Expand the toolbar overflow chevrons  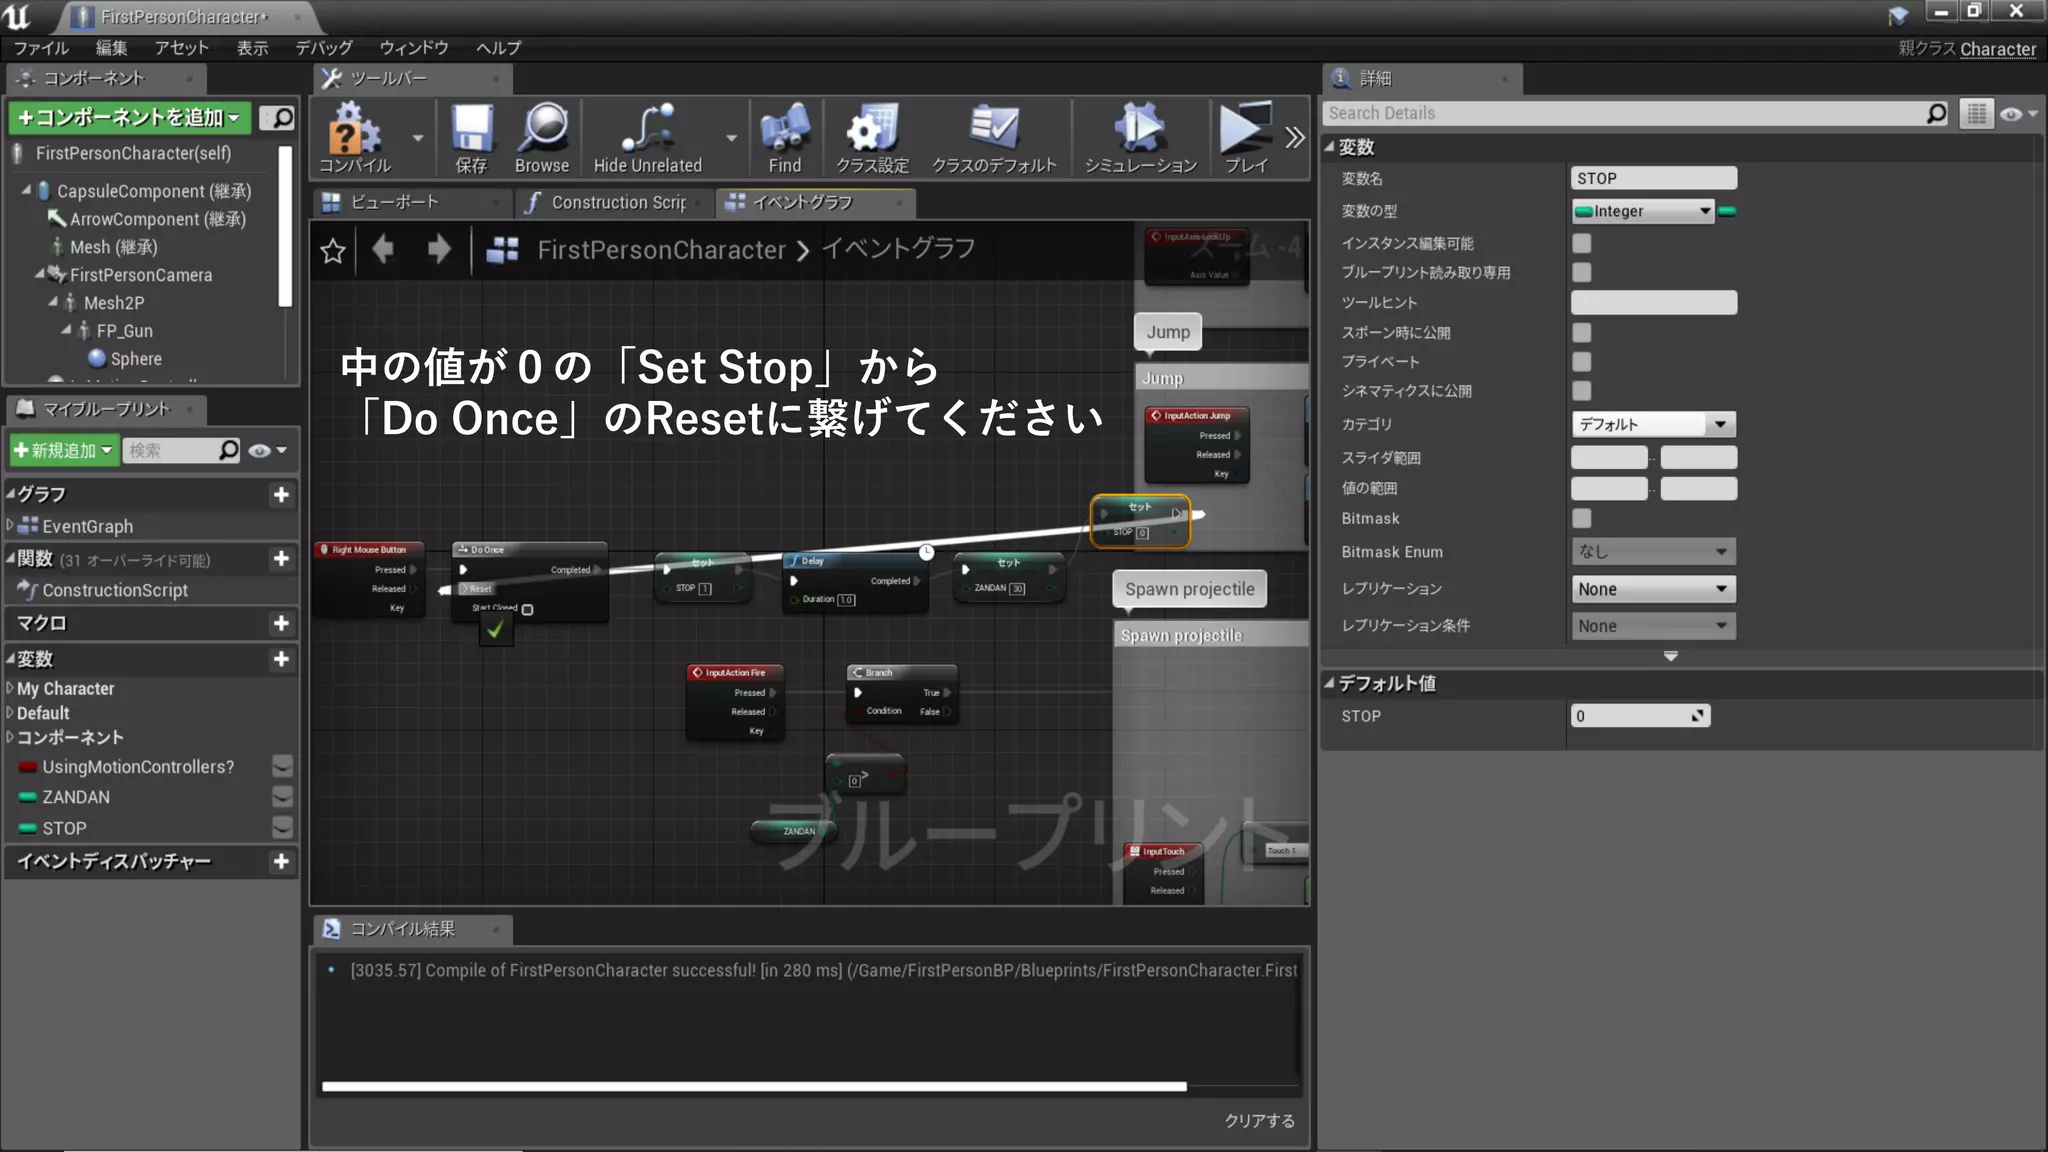pyautogui.click(x=1295, y=138)
